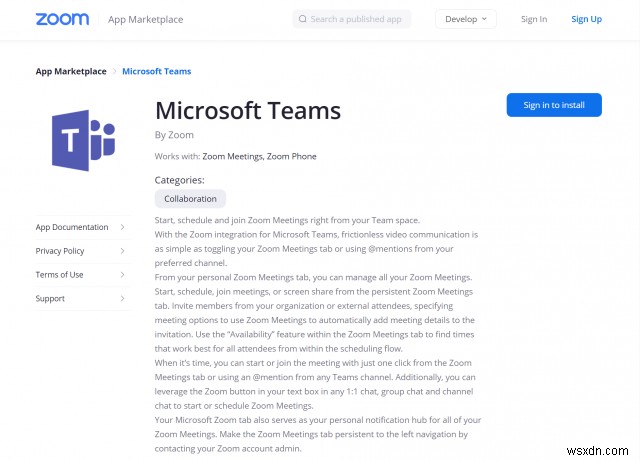
Task: Click the App Marketplace header title
Action: [x=145, y=19]
